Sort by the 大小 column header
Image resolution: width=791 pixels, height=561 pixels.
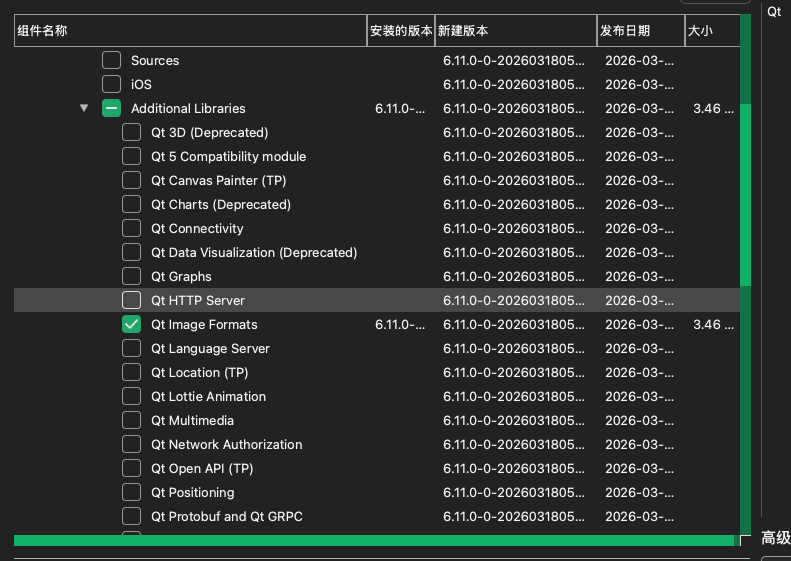tap(712, 30)
